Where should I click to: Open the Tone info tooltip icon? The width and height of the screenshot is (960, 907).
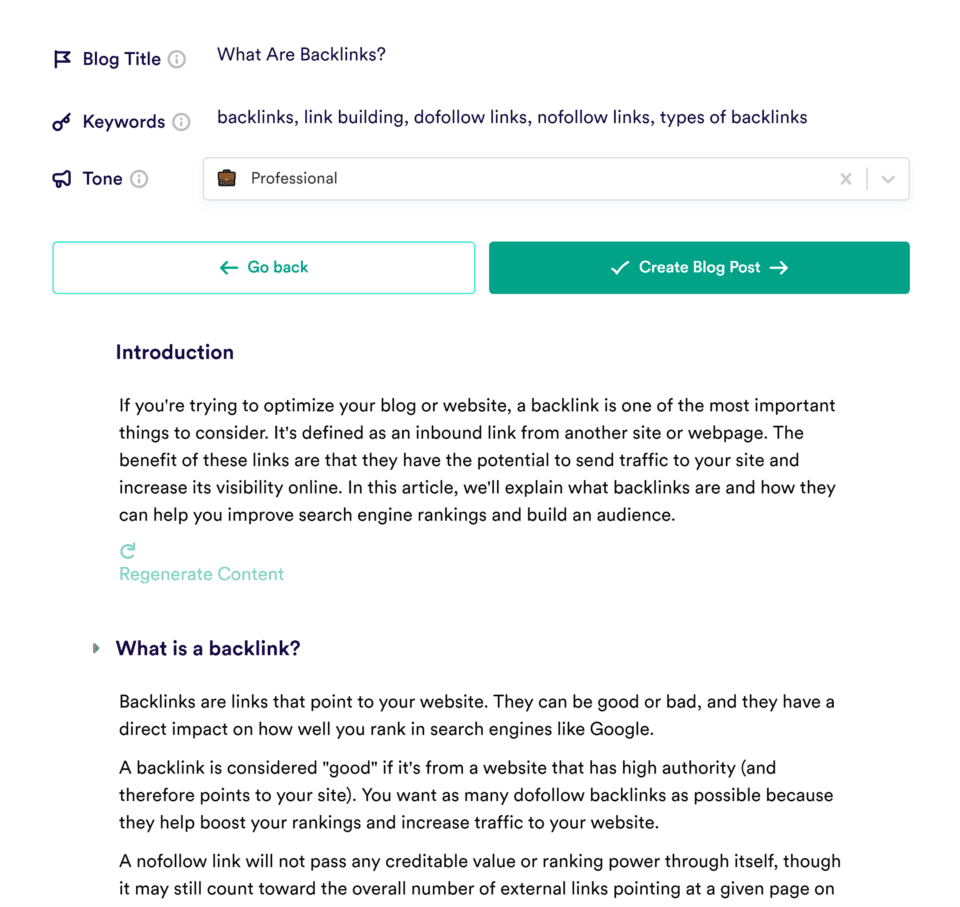coord(139,179)
